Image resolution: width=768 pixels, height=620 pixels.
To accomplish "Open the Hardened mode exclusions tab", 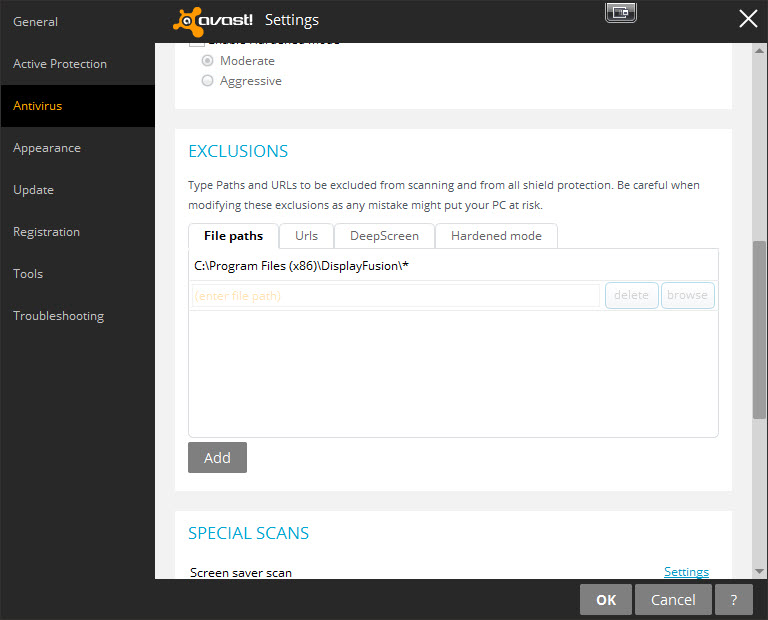I will tap(496, 236).
